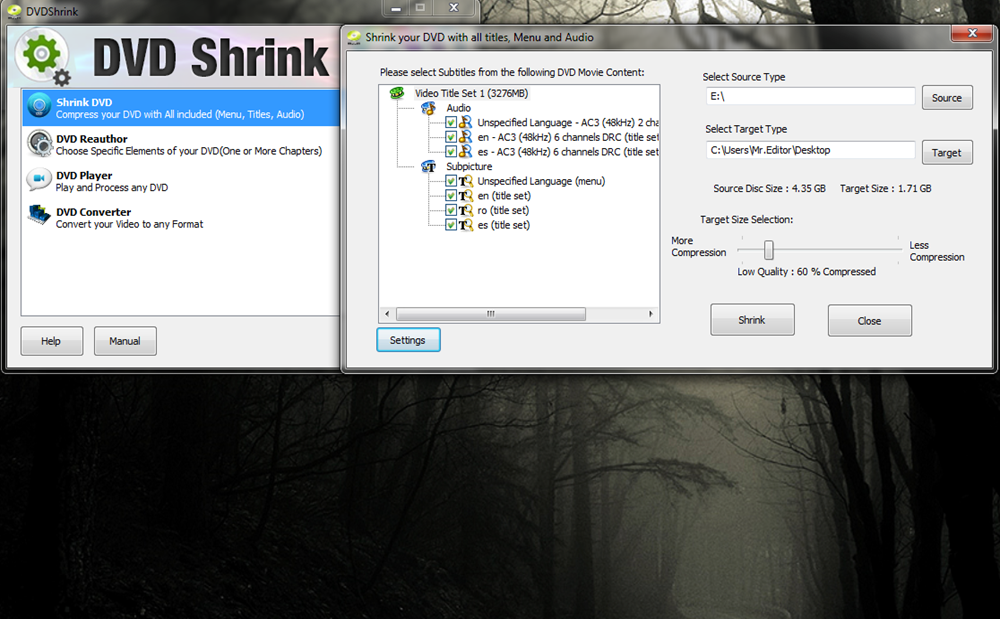Click the compression slider thumb
This screenshot has width=1000, height=619.
point(769,250)
